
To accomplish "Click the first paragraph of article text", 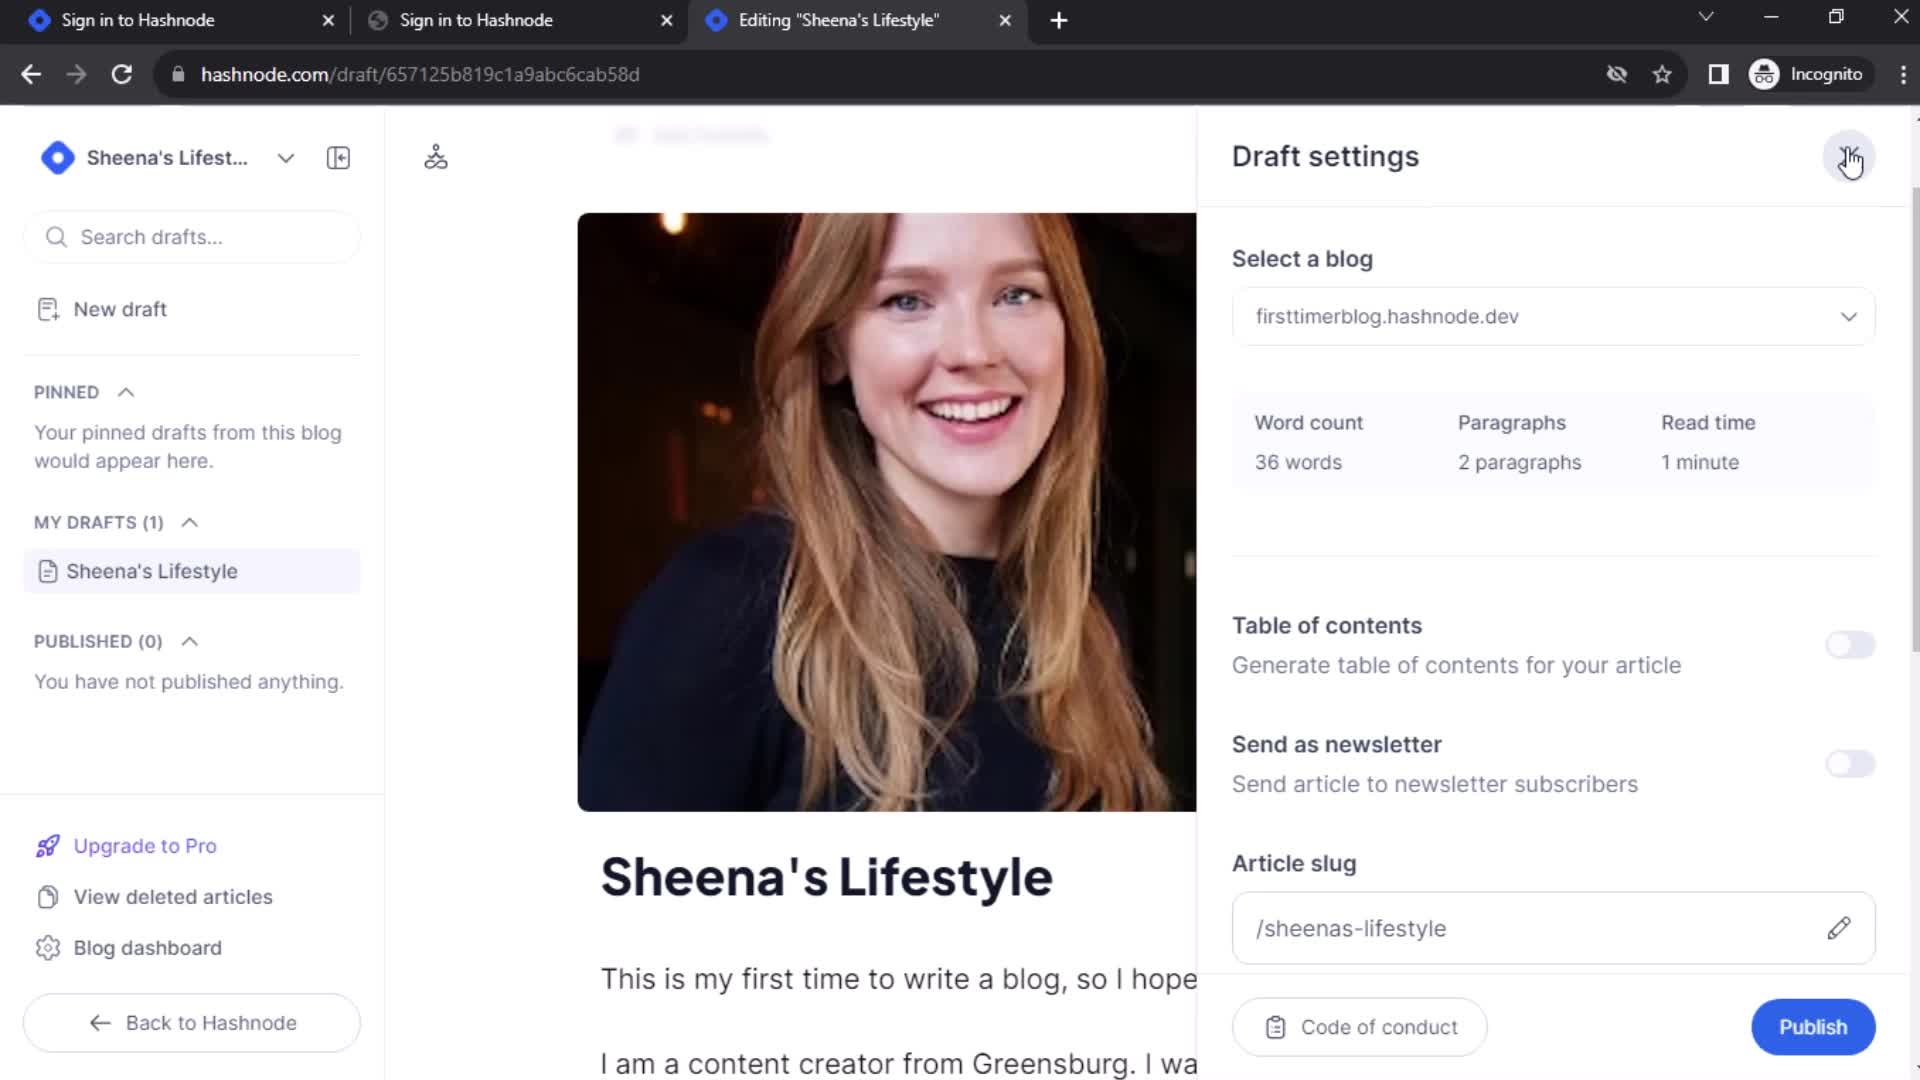I will (x=898, y=979).
